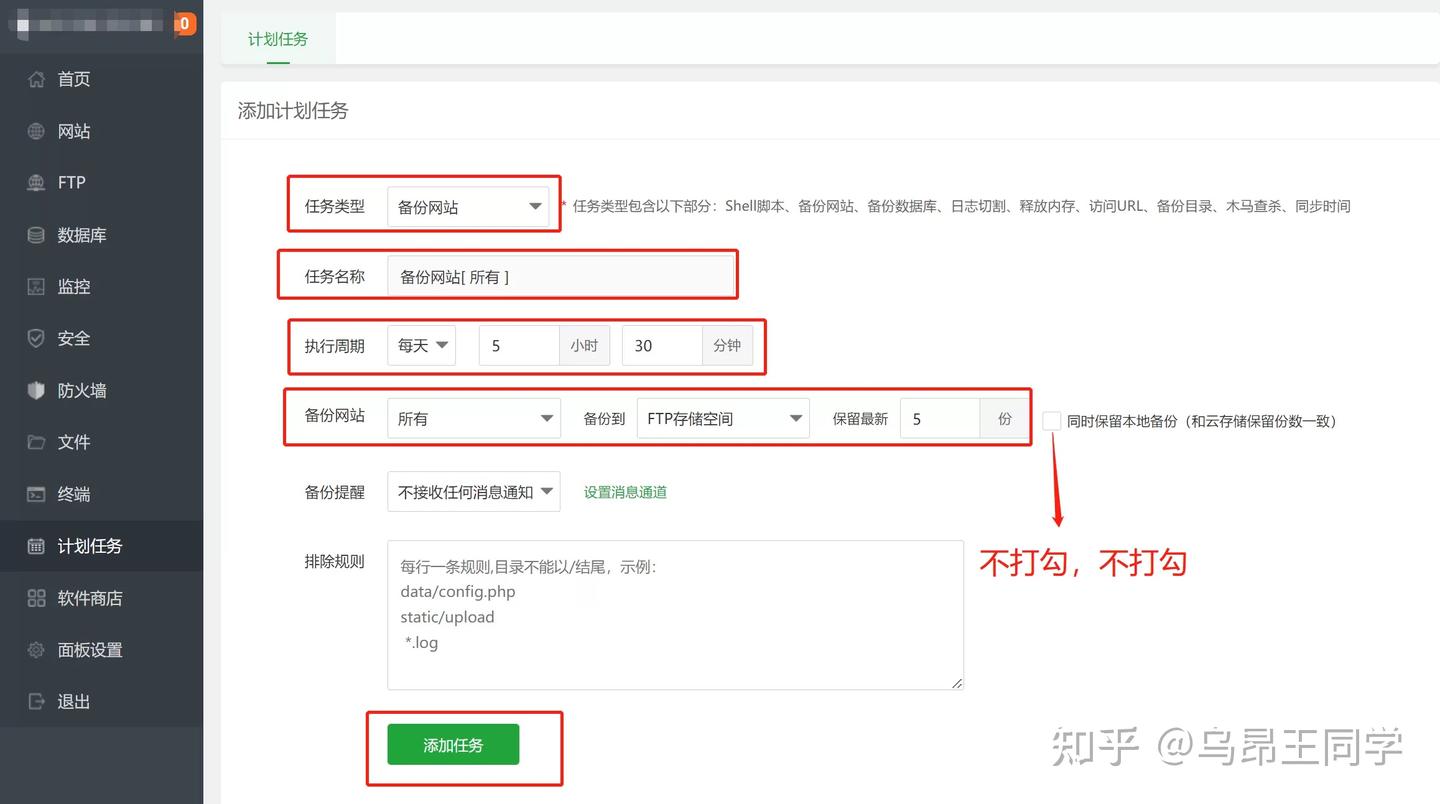Enable the keep local backup checkbox

click(x=1051, y=421)
